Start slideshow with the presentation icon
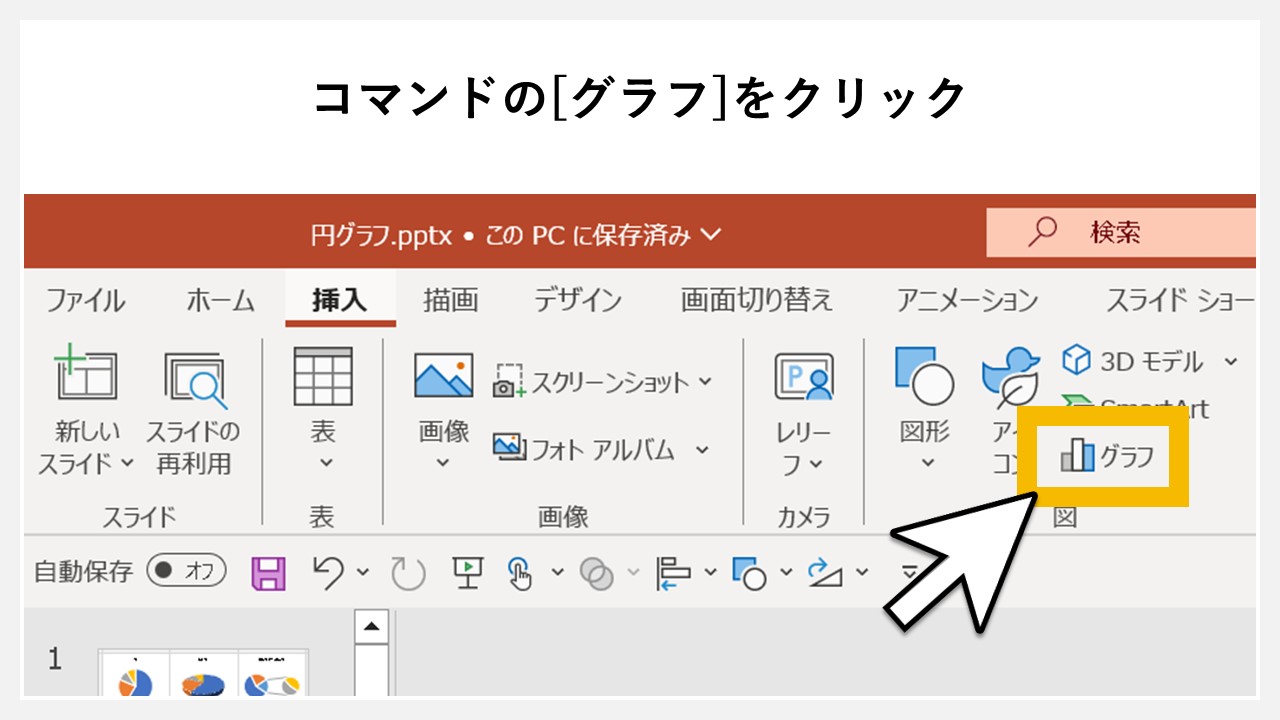The width and height of the screenshot is (1280, 720). pos(466,573)
